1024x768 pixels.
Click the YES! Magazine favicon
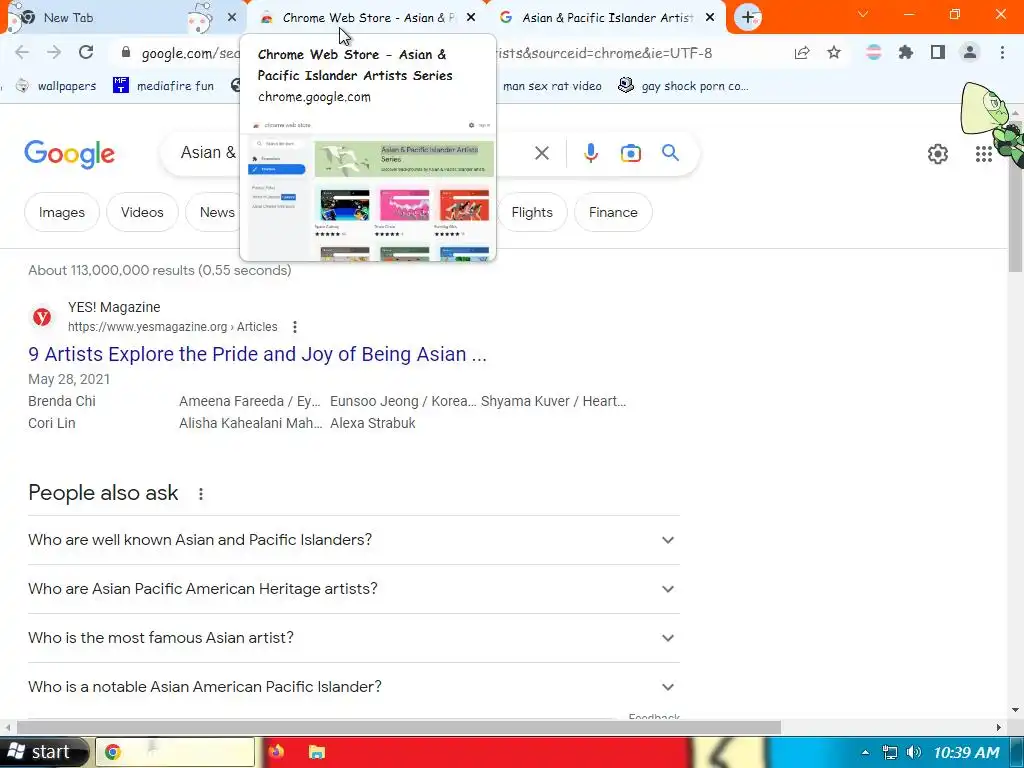point(42,317)
